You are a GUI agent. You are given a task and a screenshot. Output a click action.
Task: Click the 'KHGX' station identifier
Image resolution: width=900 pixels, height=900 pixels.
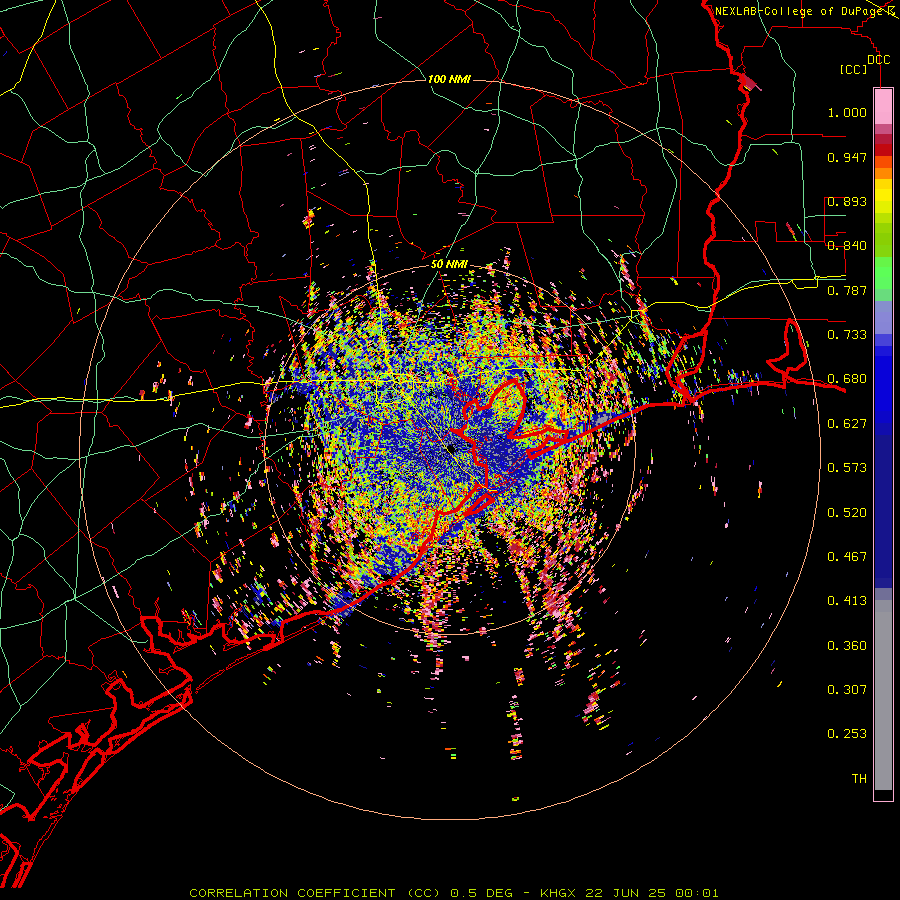coord(557,893)
